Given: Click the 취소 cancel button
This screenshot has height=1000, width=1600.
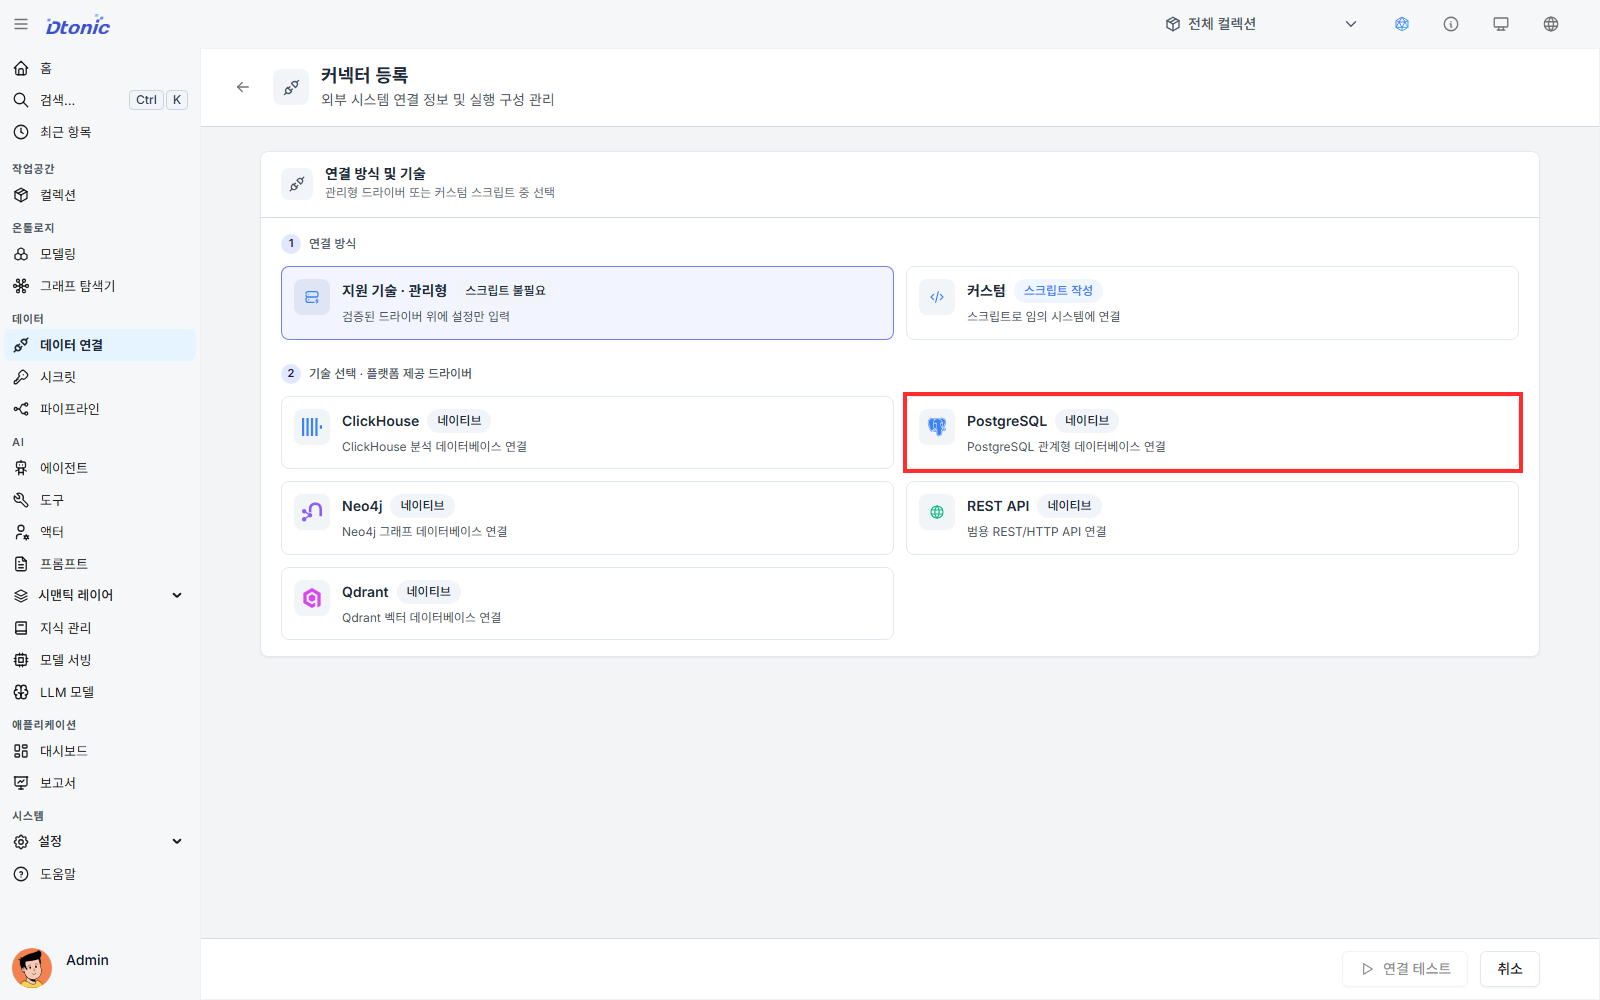Looking at the screenshot, I should click(1510, 969).
